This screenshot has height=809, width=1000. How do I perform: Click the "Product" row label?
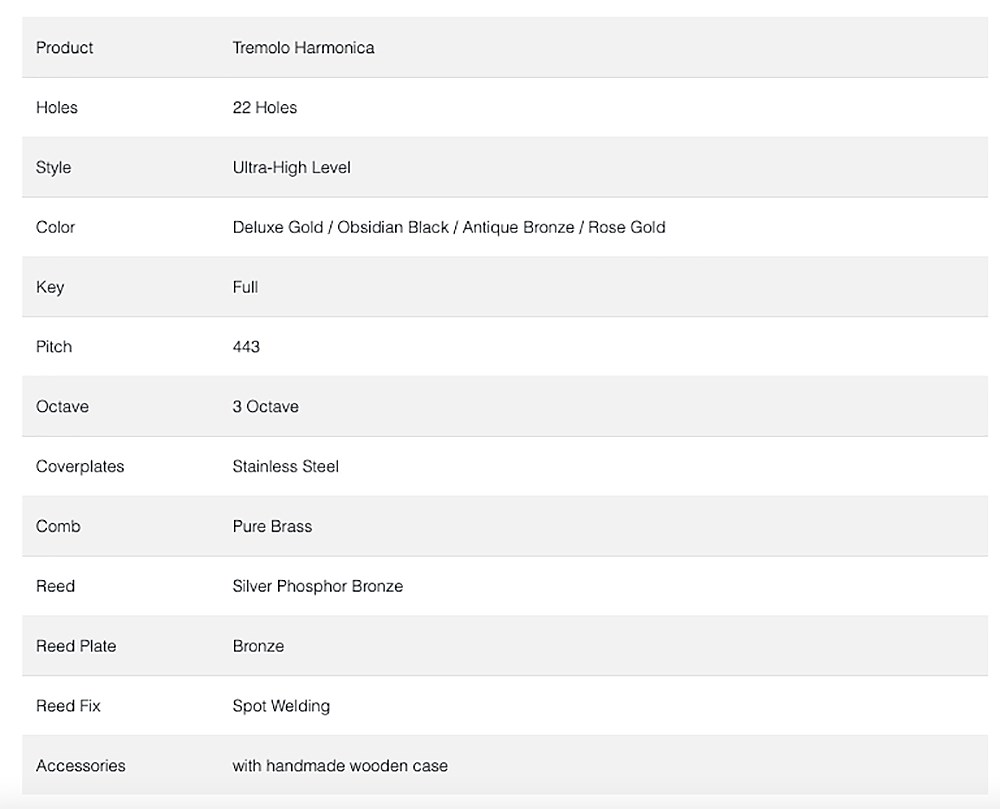64,47
